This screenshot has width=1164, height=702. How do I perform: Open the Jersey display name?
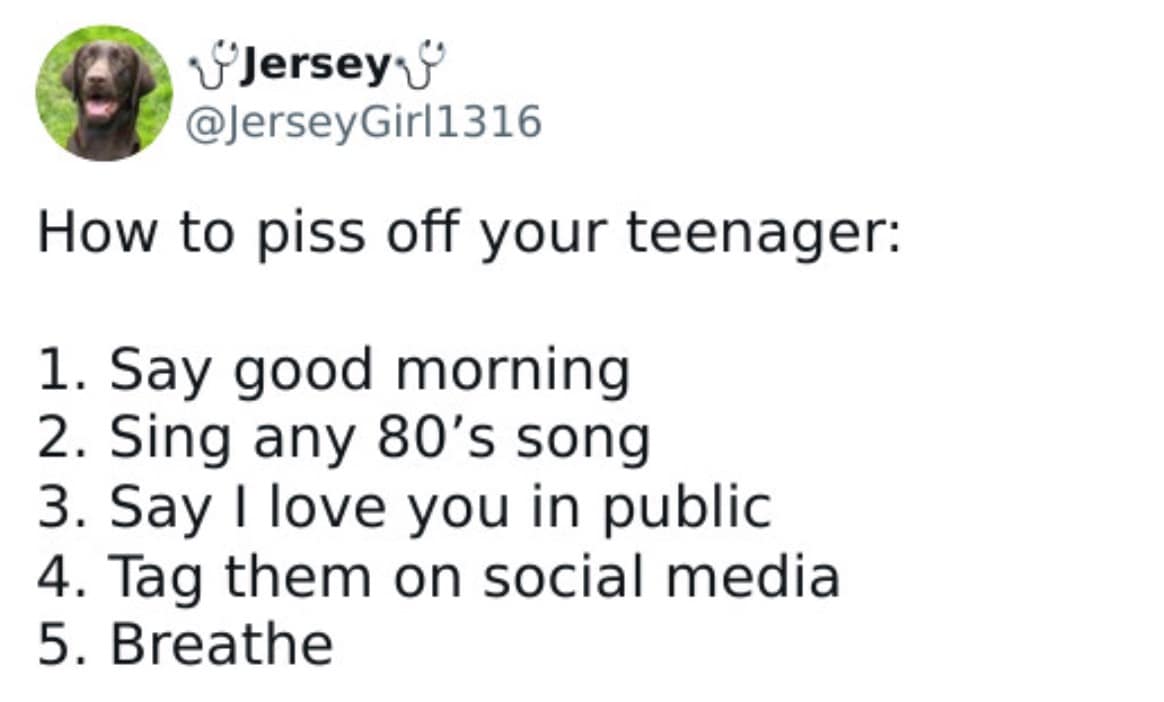[316, 68]
